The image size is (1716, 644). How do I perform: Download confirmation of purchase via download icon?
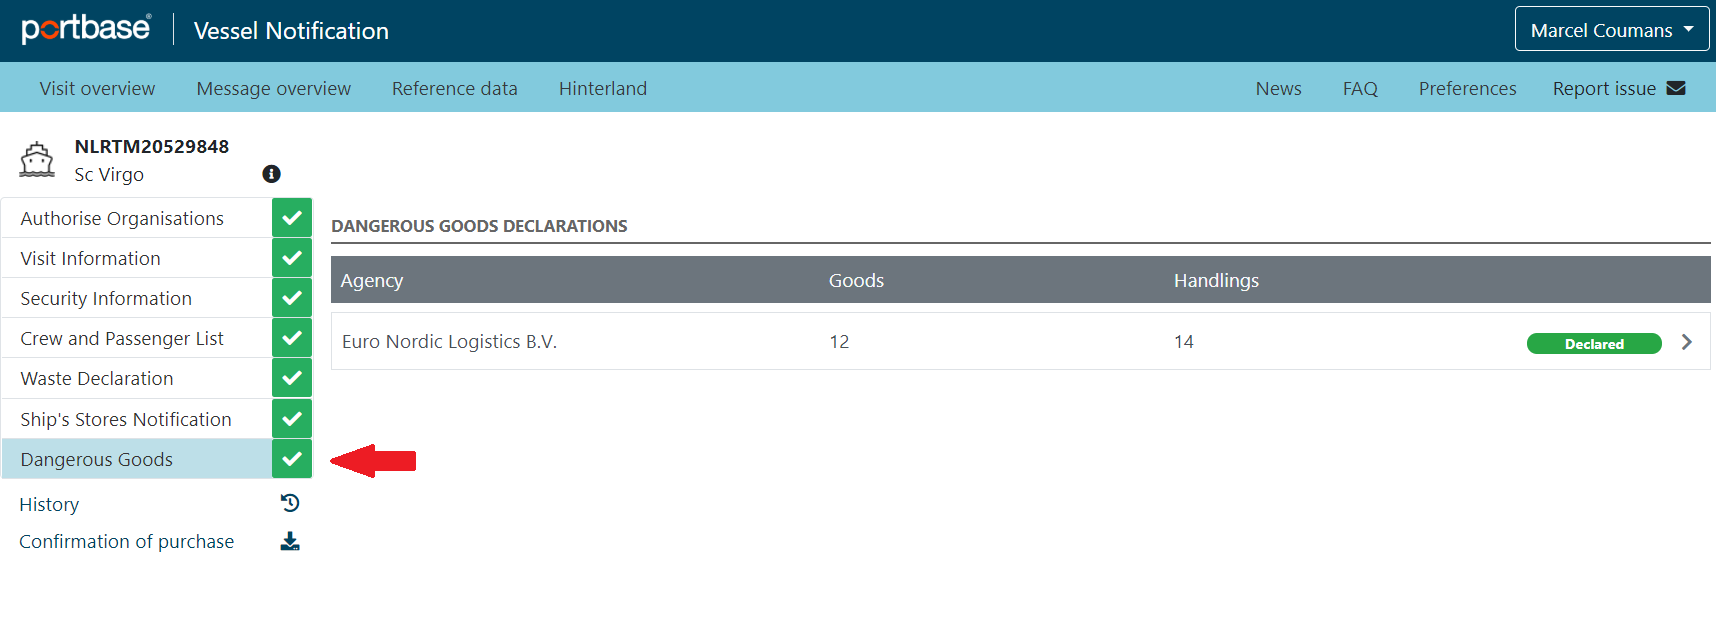point(290,541)
